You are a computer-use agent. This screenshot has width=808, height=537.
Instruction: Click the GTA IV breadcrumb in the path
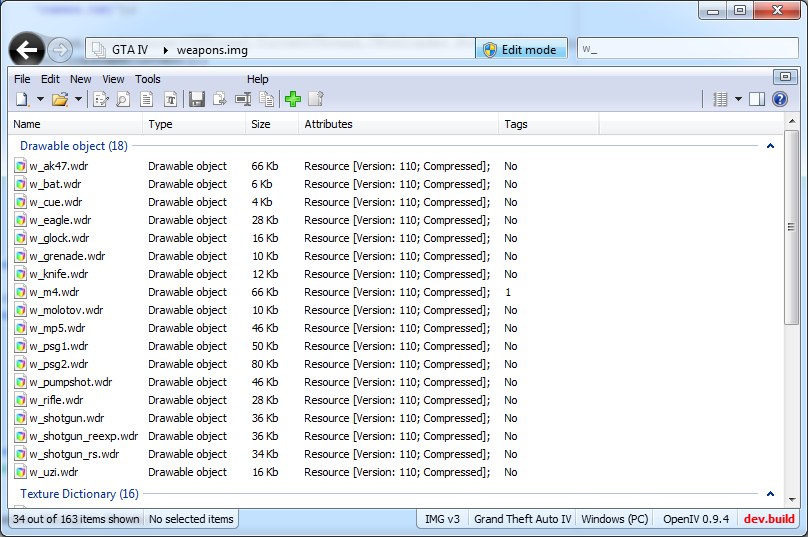[x=131, y=49]
